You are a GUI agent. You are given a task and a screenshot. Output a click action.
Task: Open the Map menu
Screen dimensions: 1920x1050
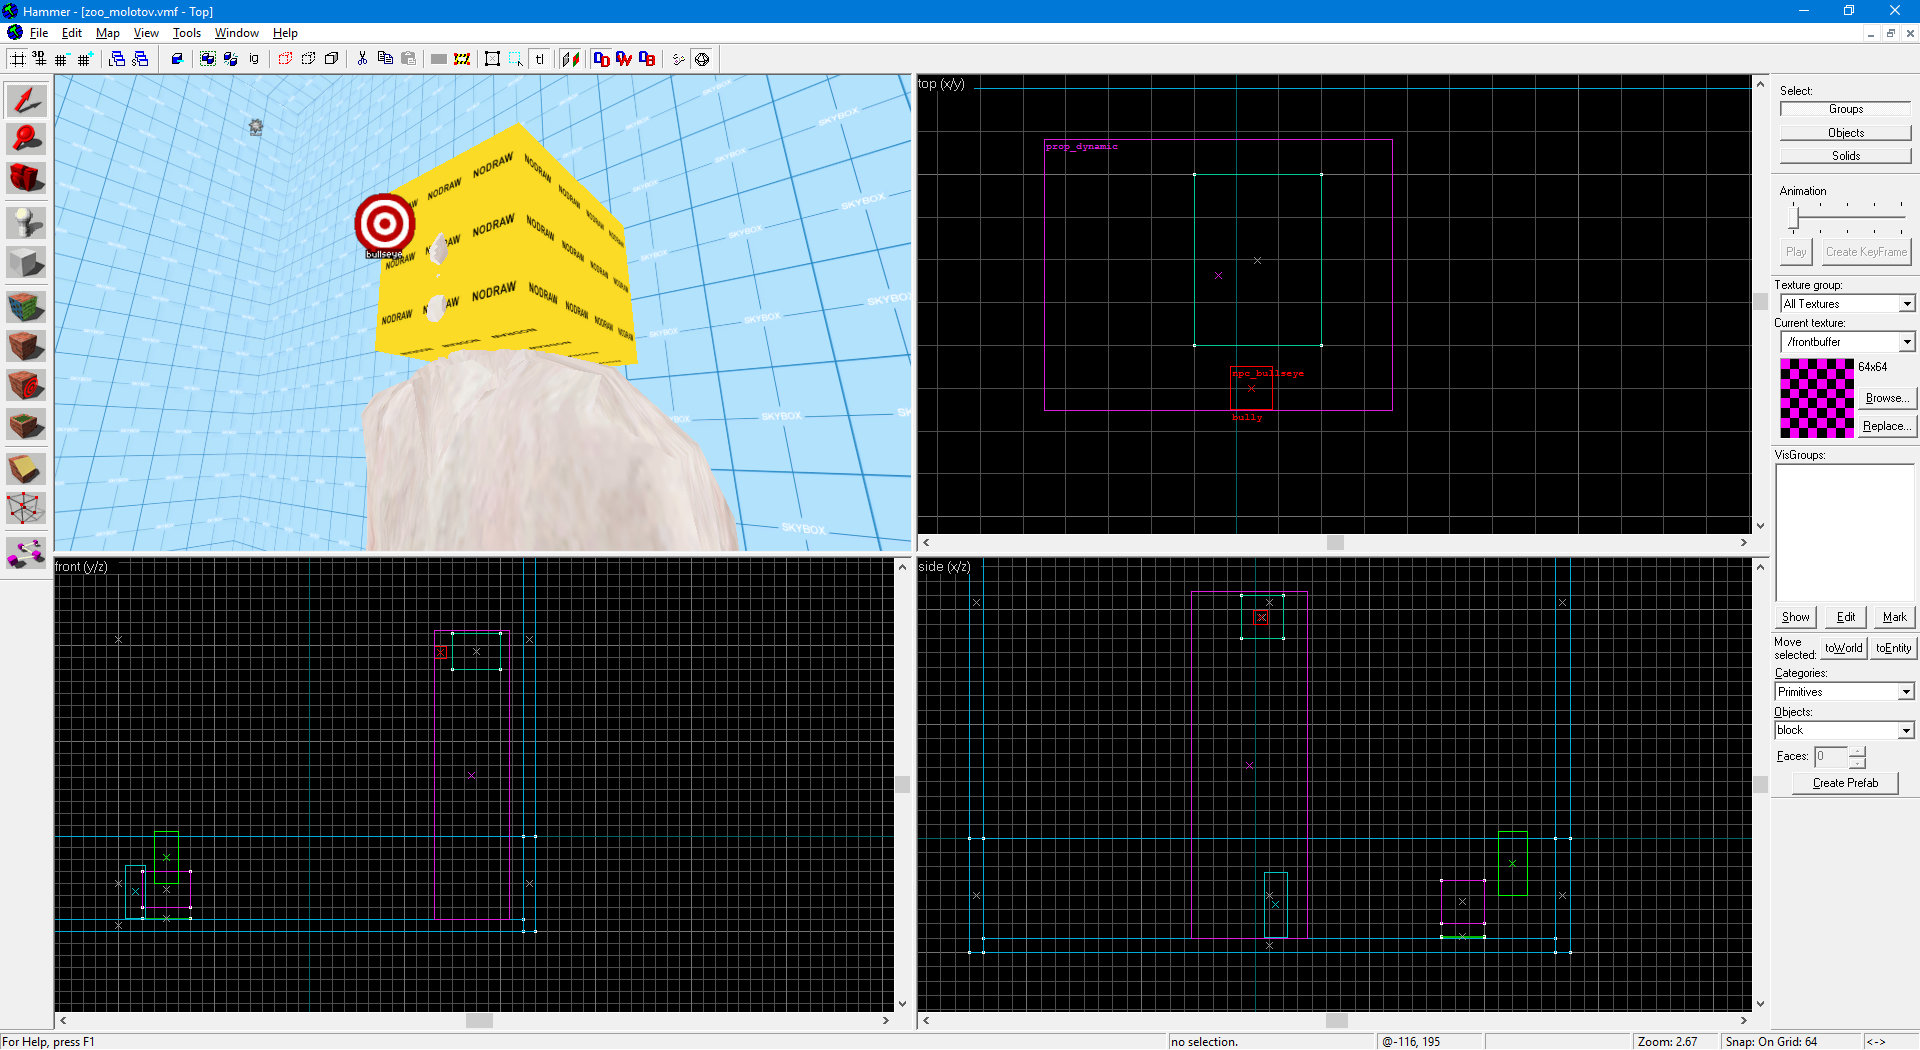pos(108,33)
